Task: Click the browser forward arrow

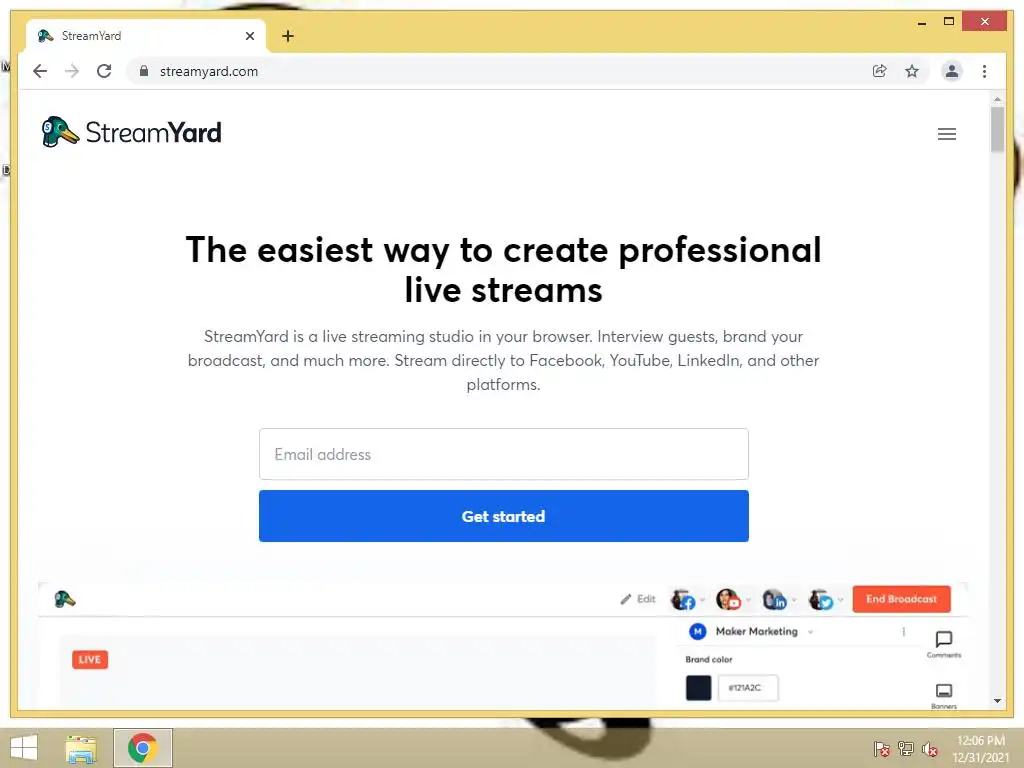Action: coord(72,71)
